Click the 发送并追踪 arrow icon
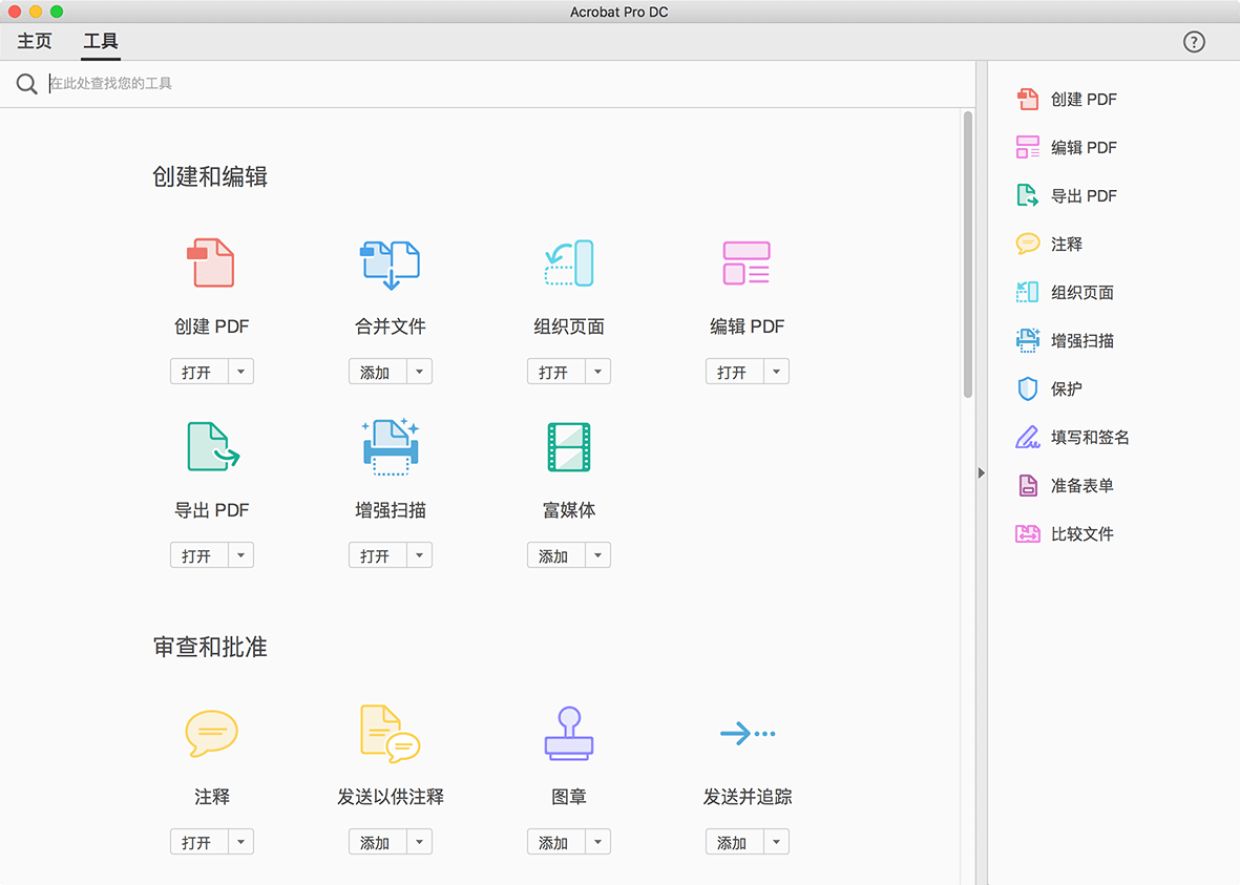The width and height of the screenshot is (1240, 885). (x=747, y=734)
